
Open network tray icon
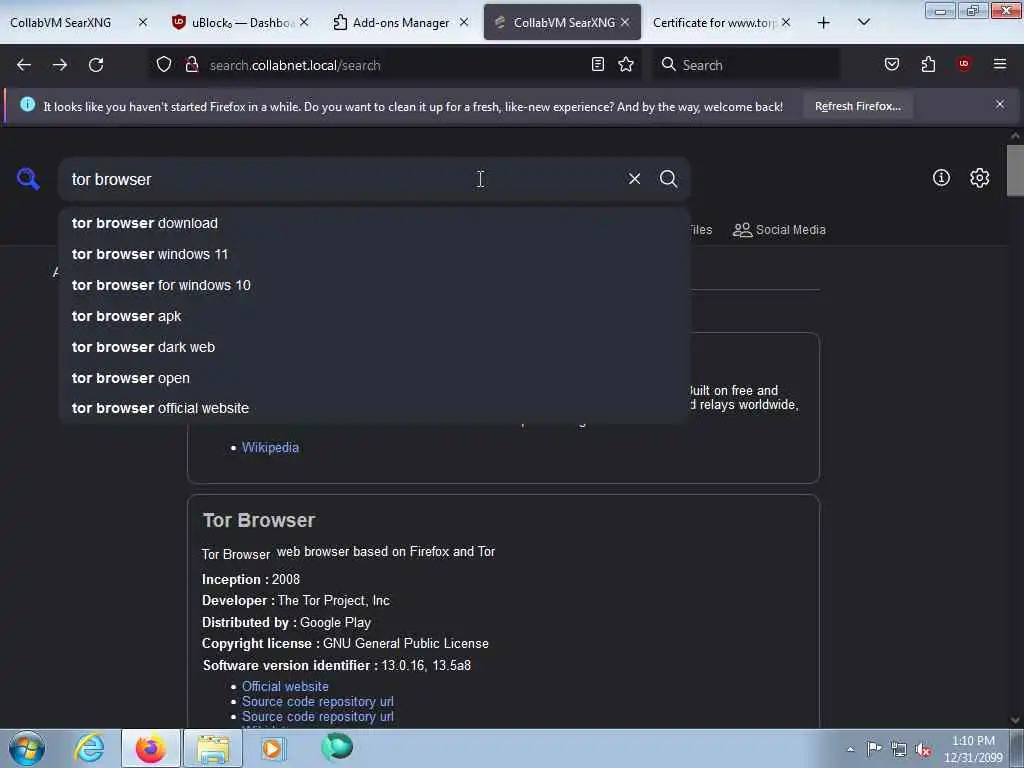pyautogui.click(x=899, y=750)
